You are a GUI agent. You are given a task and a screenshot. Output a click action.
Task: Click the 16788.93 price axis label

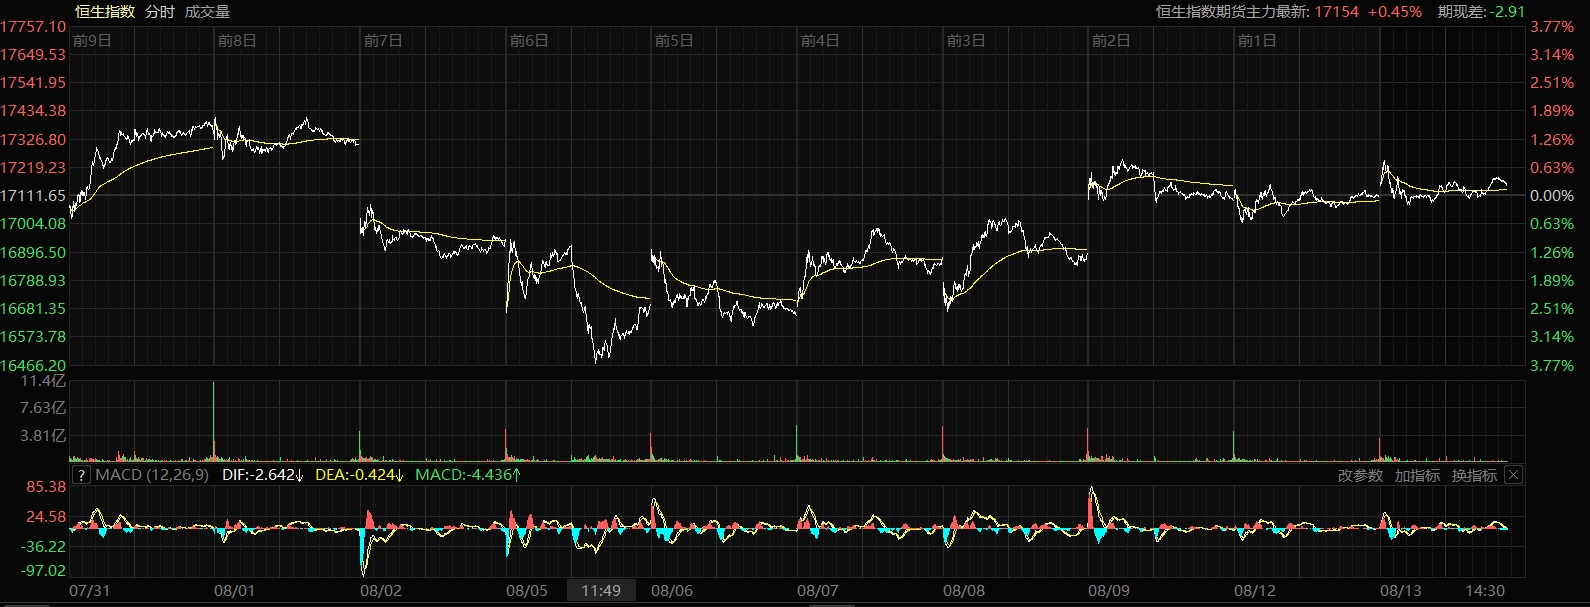tap(33, 281)
